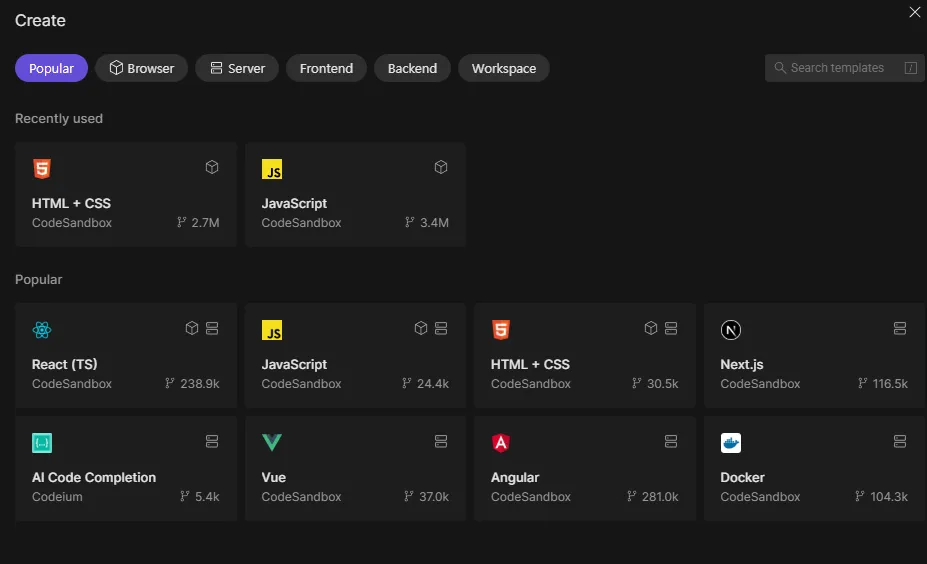Select the Popular filter tab
The height and width of the screenshot is (564, 927).
pos(51,68)
